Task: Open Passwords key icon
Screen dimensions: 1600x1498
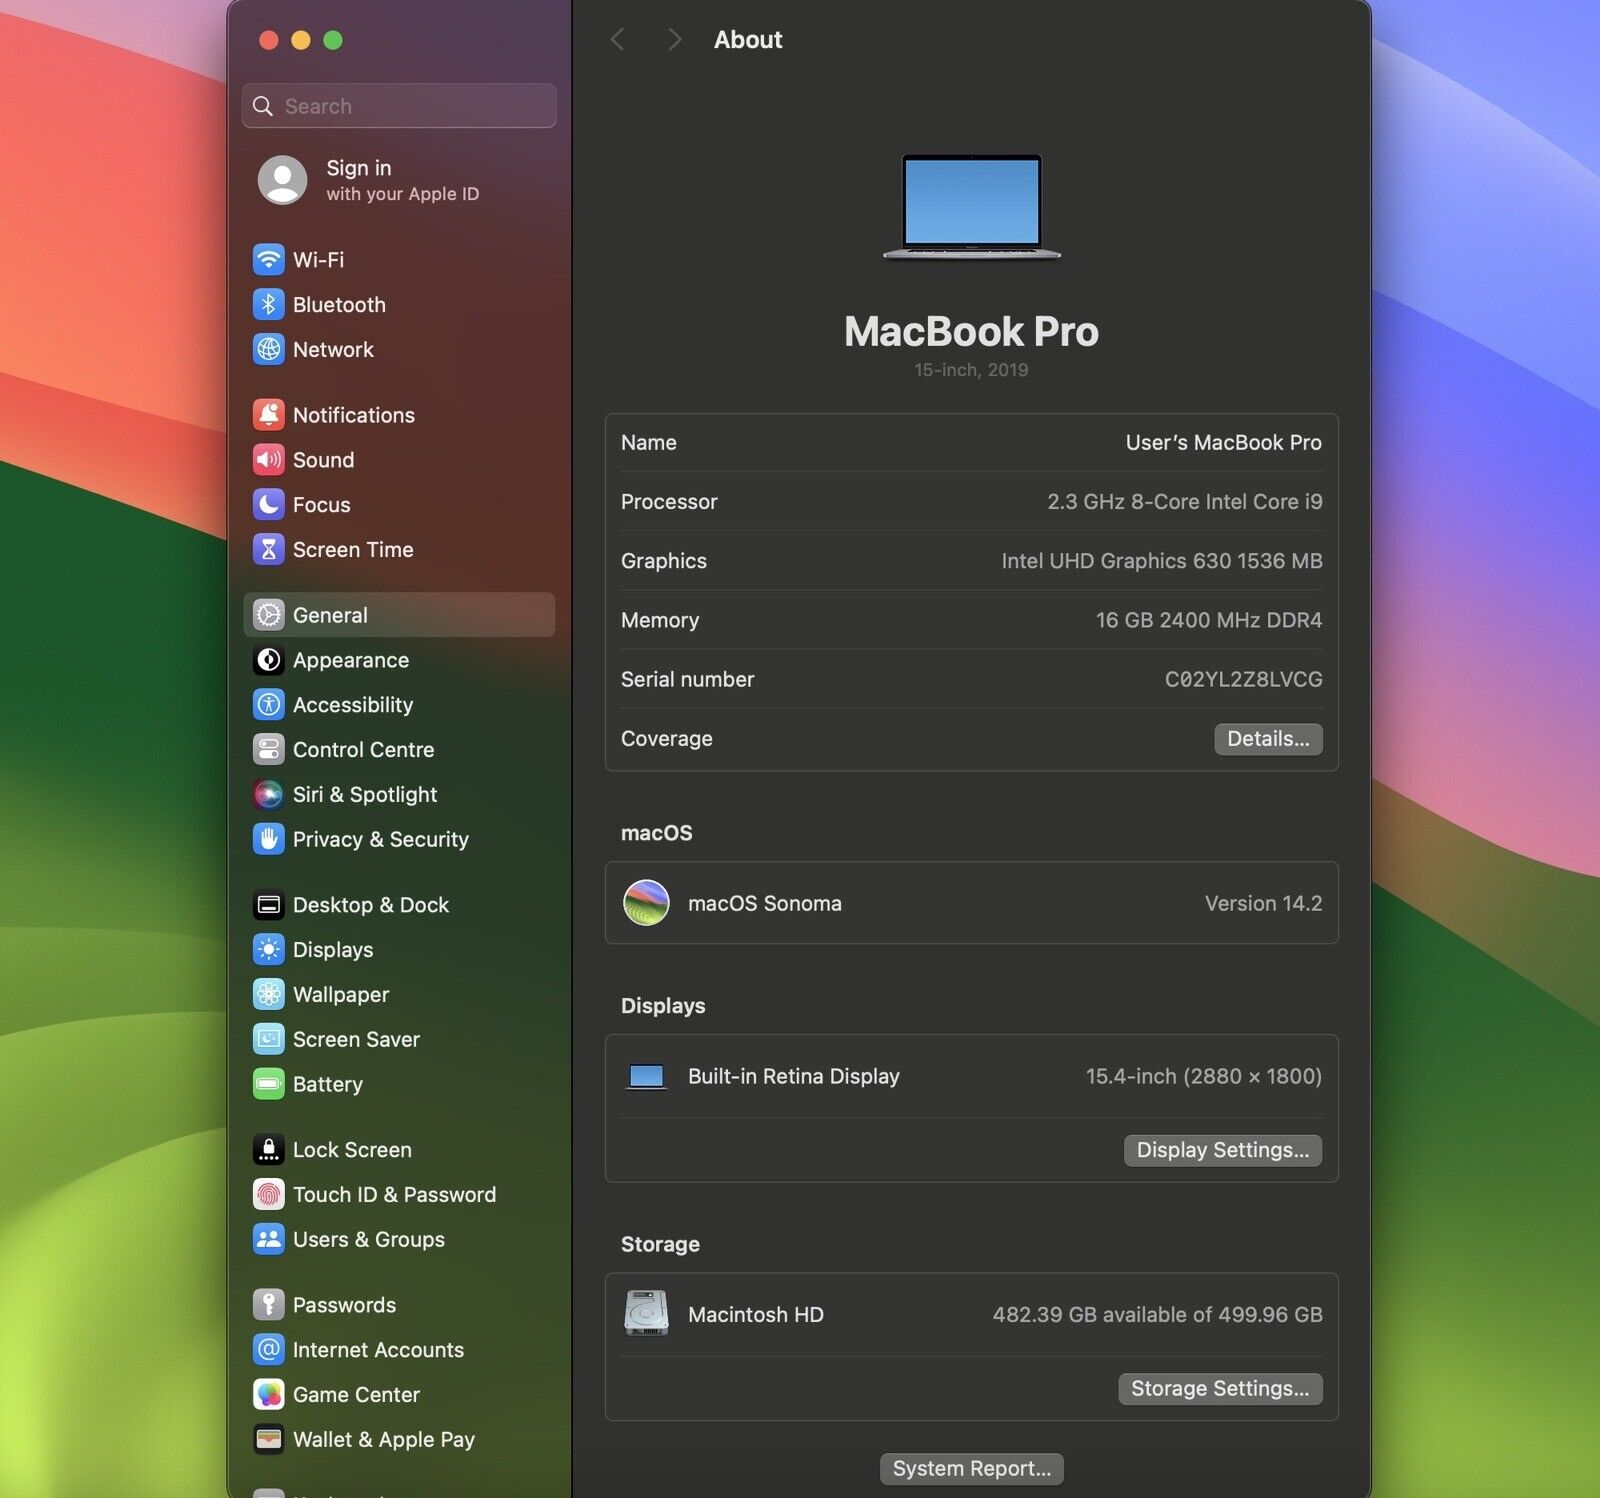Action: click(x=268, y=1305)
